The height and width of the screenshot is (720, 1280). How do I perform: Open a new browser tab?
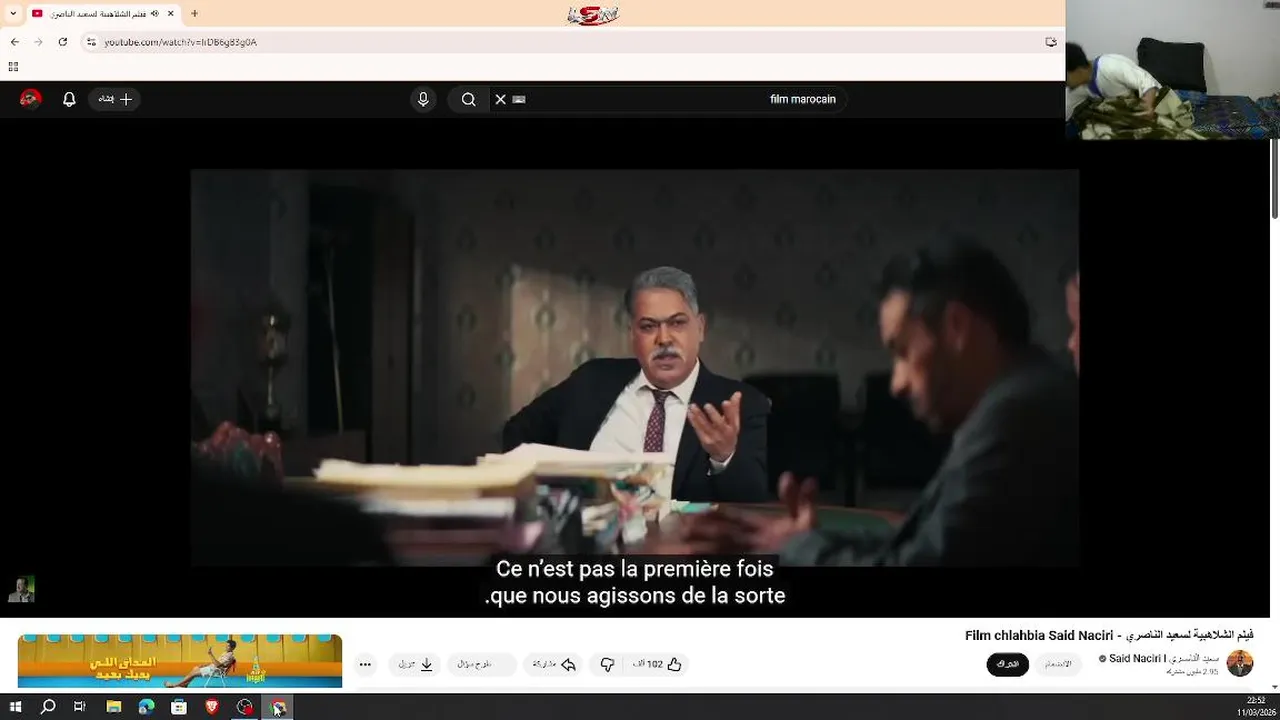pos(194,14)
